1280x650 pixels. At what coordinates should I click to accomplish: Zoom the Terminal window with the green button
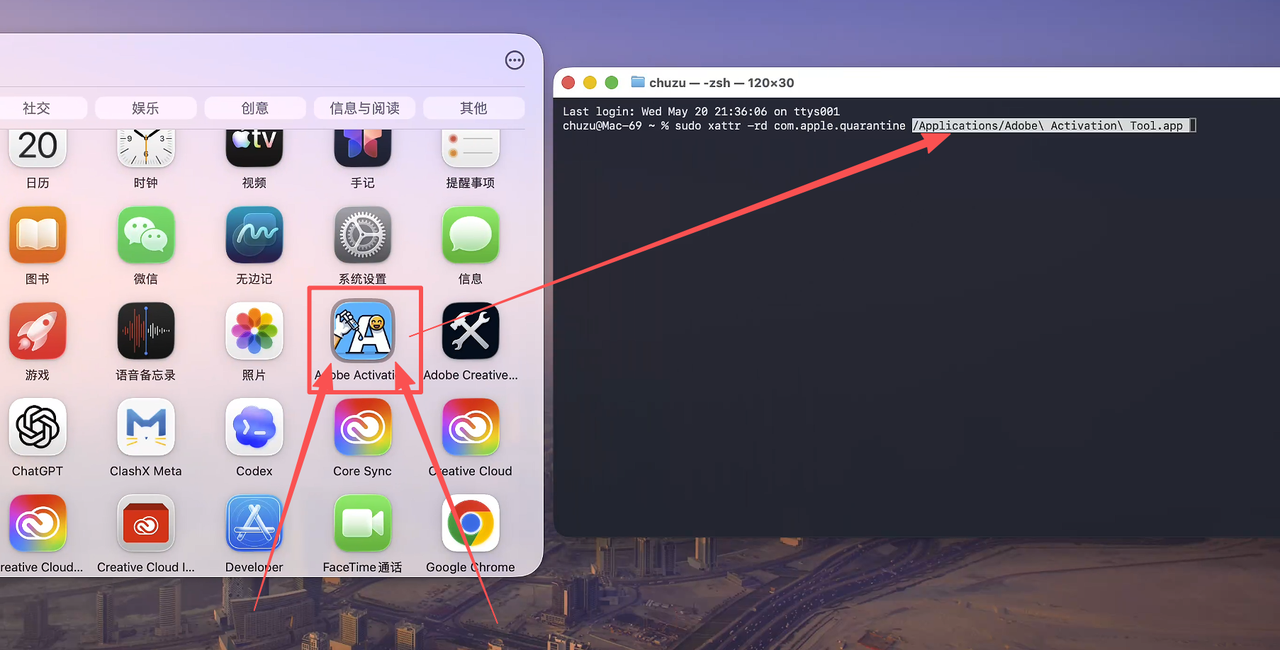(x=611, y=83)
